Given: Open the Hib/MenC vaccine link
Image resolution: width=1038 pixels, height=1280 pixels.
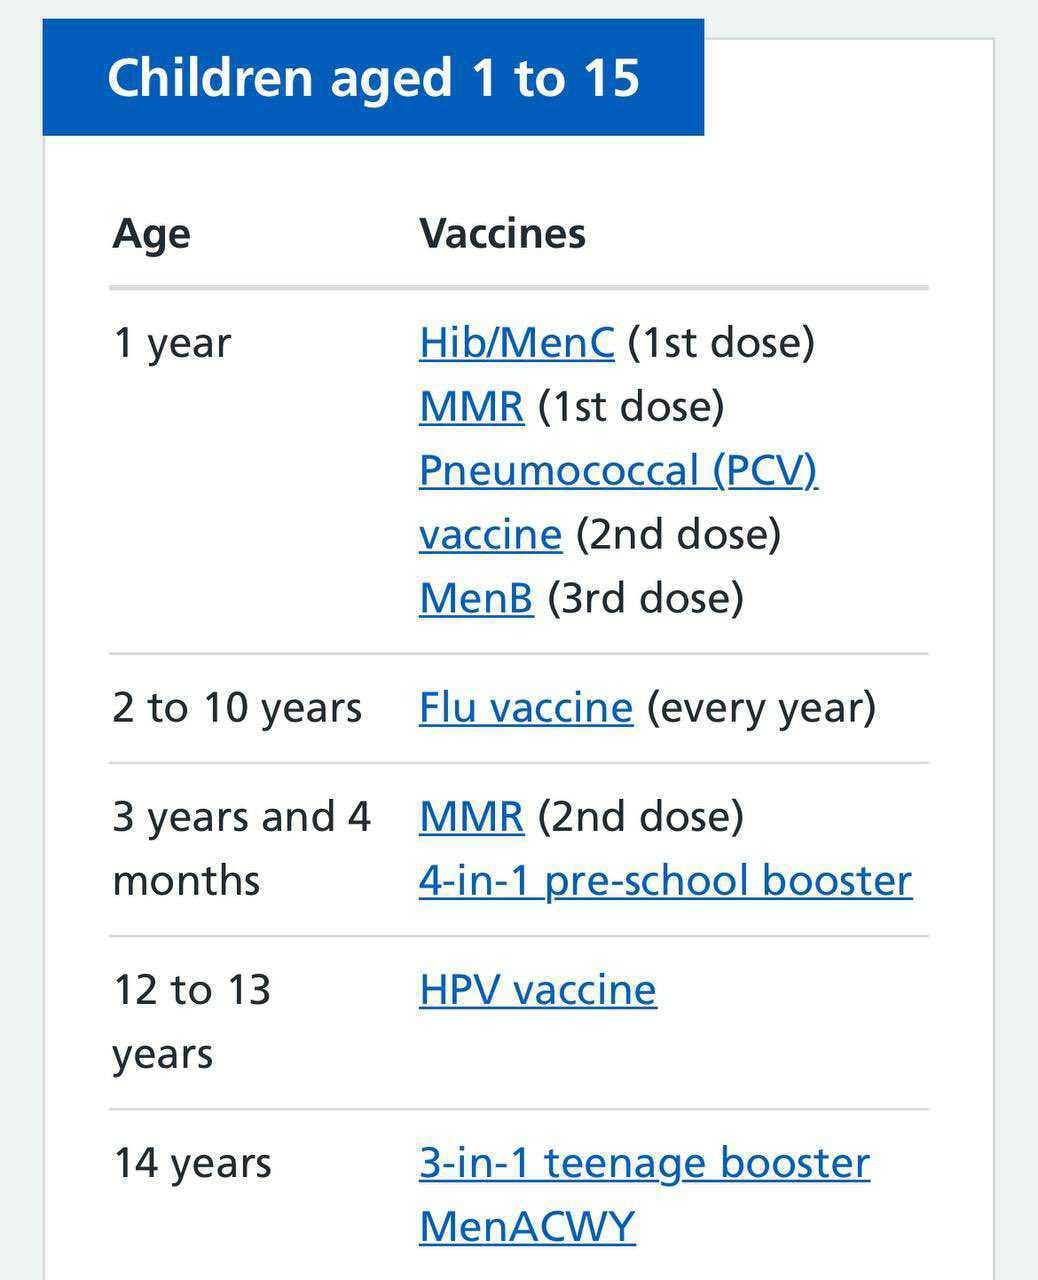Looking at the screenshot, I should click(x=516, y=342).
